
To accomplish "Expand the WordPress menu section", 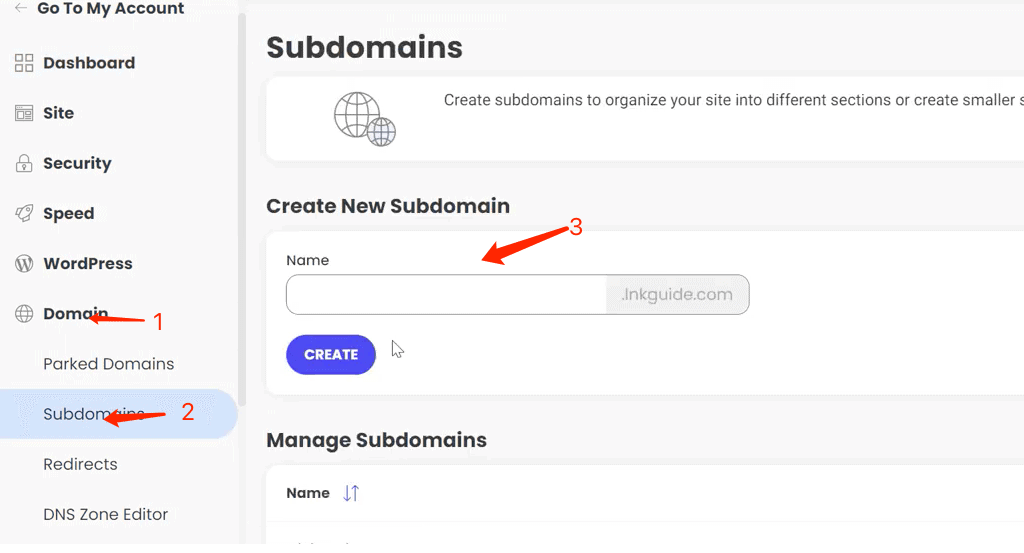I will point(88,264).
